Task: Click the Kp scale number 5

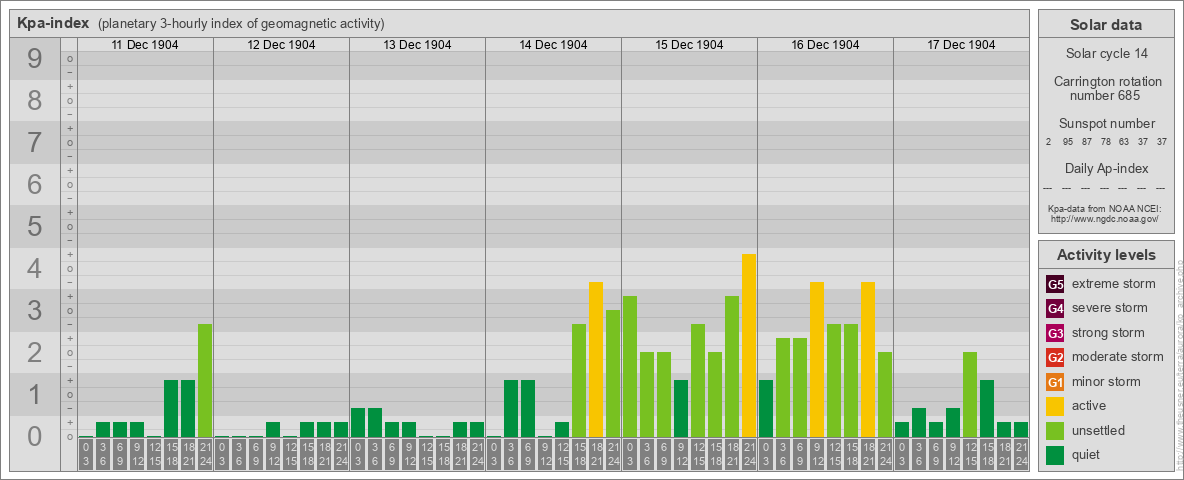Action: (35, 226)
